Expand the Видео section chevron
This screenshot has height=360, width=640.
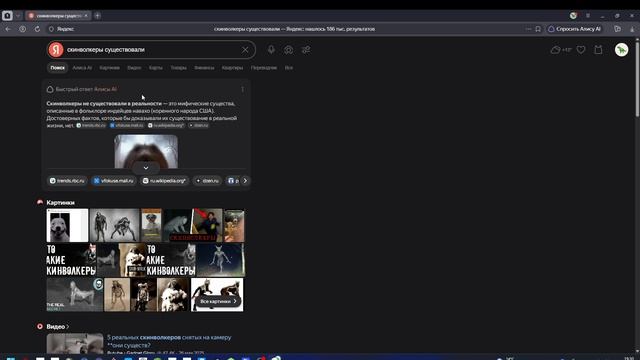(x=68, y=327)
